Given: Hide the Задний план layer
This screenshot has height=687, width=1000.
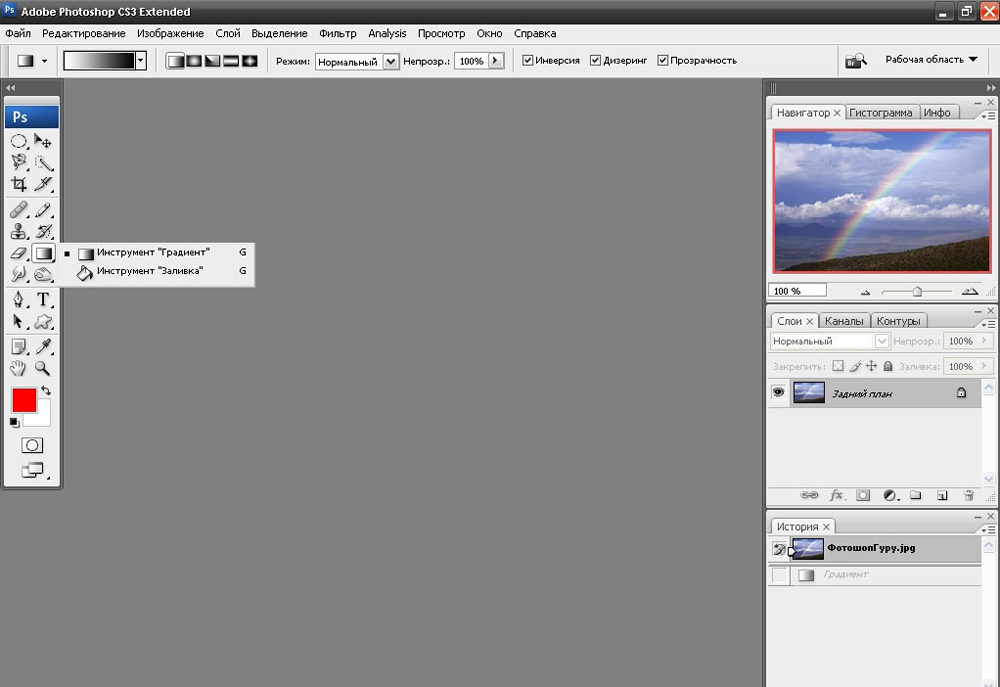Looking at the screenshot, I should (x=778, y=392).
